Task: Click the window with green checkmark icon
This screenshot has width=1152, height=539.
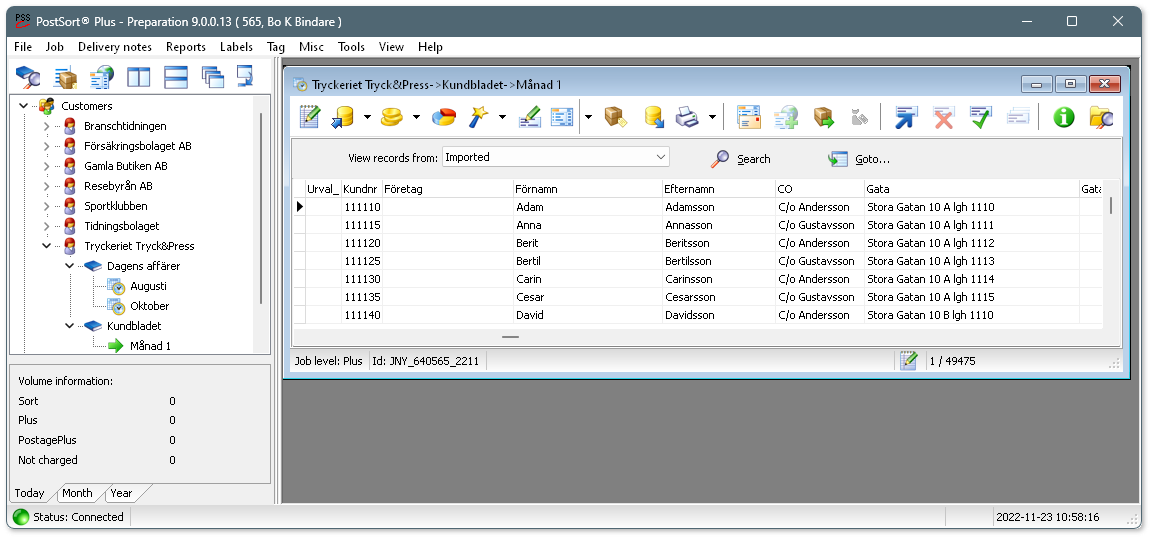Action: coord(980,117)
